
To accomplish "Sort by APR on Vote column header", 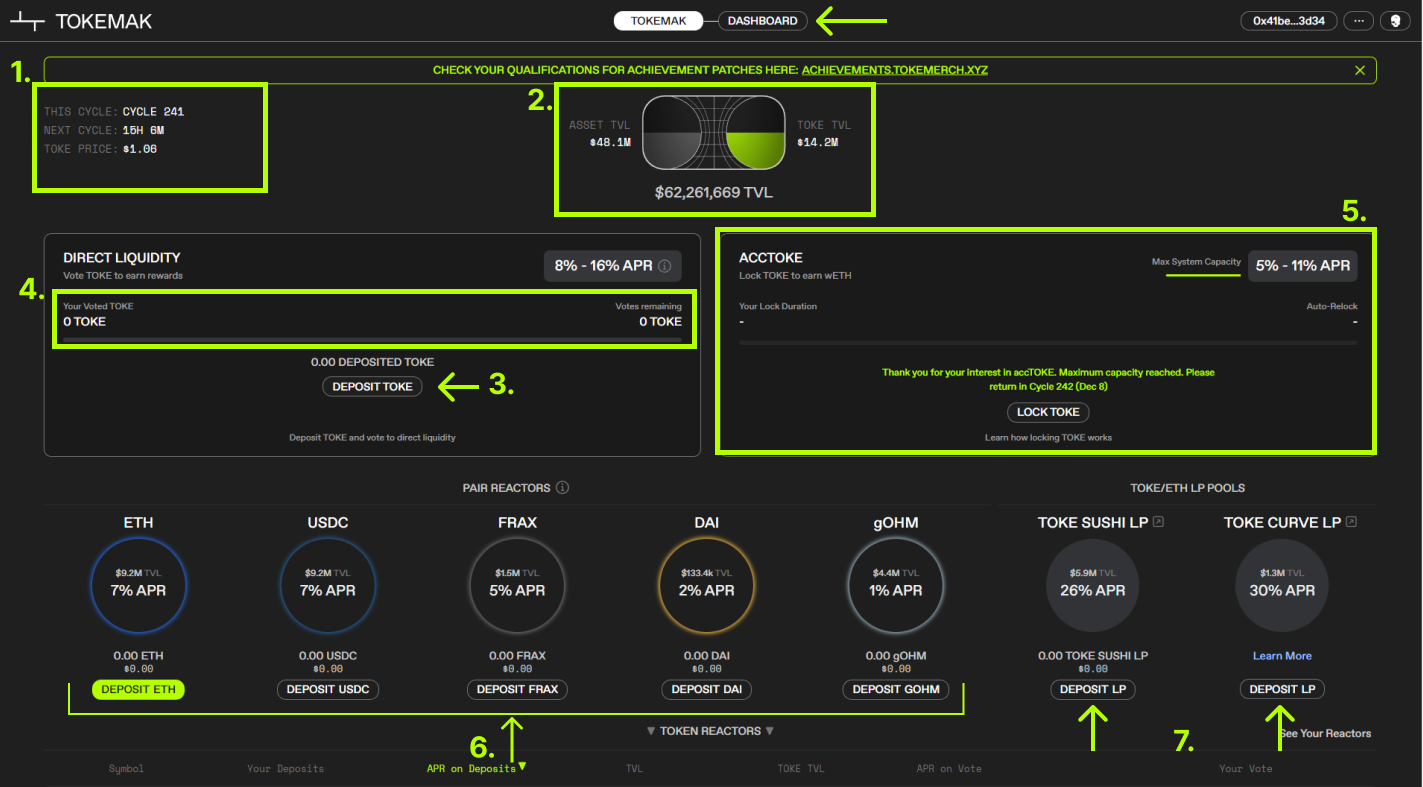I will pyautogui.click(x=949, y=768).
